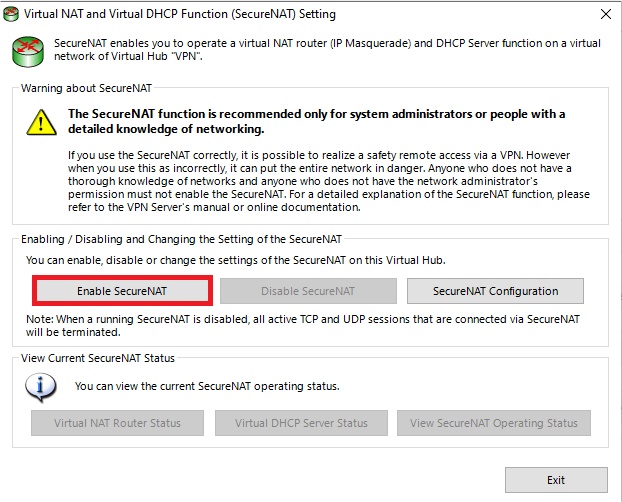The width and height of the screenshot is (622, 502).
Task: Click the SecureNAT description text near the top
Action: [x=327, y=50]
